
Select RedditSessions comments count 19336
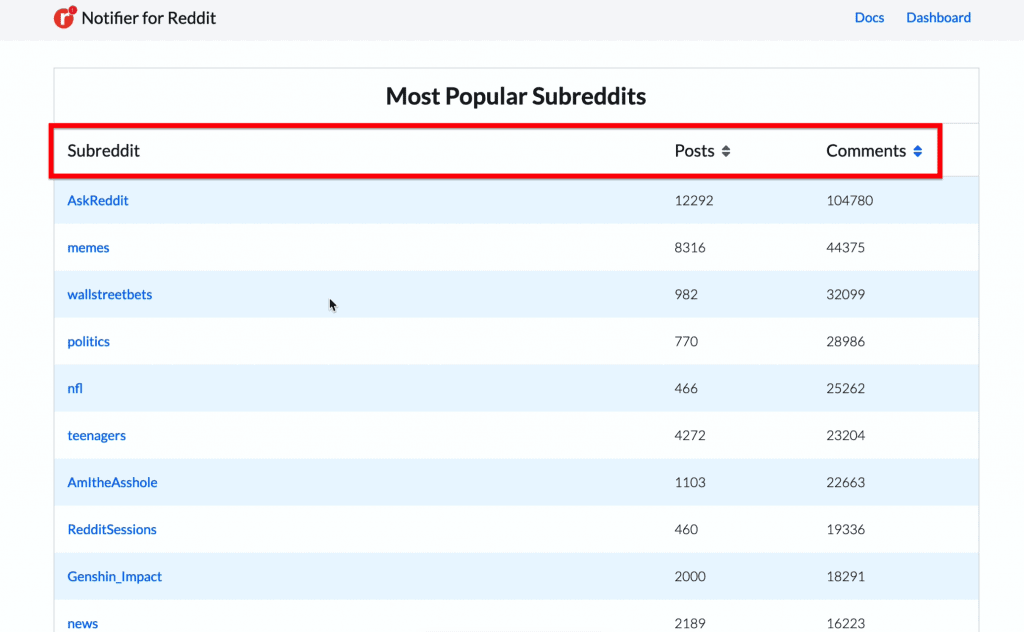click(846, 529)
